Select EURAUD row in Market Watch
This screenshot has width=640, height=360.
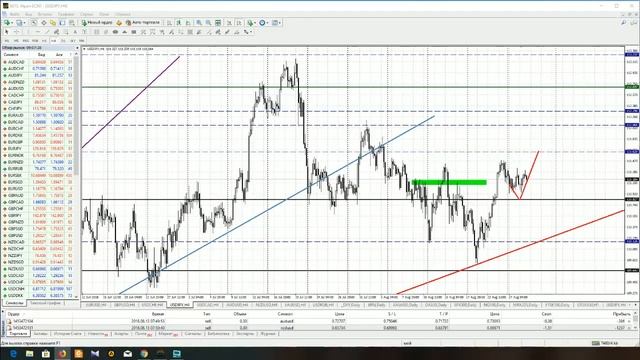tap(39, 116)
